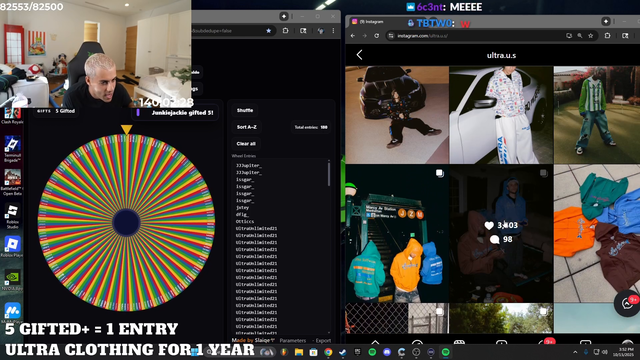The image size is (640, 360).
Task: Click the Made by Slaiqe credit link
Action: point(253,340)
